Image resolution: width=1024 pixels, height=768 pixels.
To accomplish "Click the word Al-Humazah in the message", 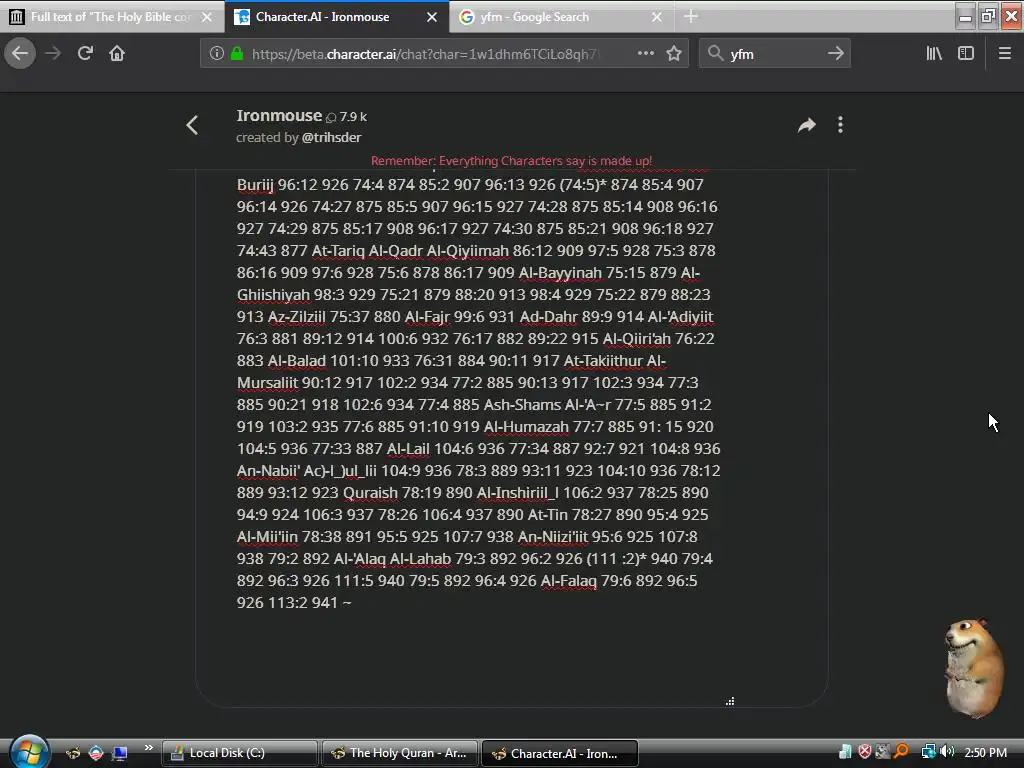I will click(526, 426).
